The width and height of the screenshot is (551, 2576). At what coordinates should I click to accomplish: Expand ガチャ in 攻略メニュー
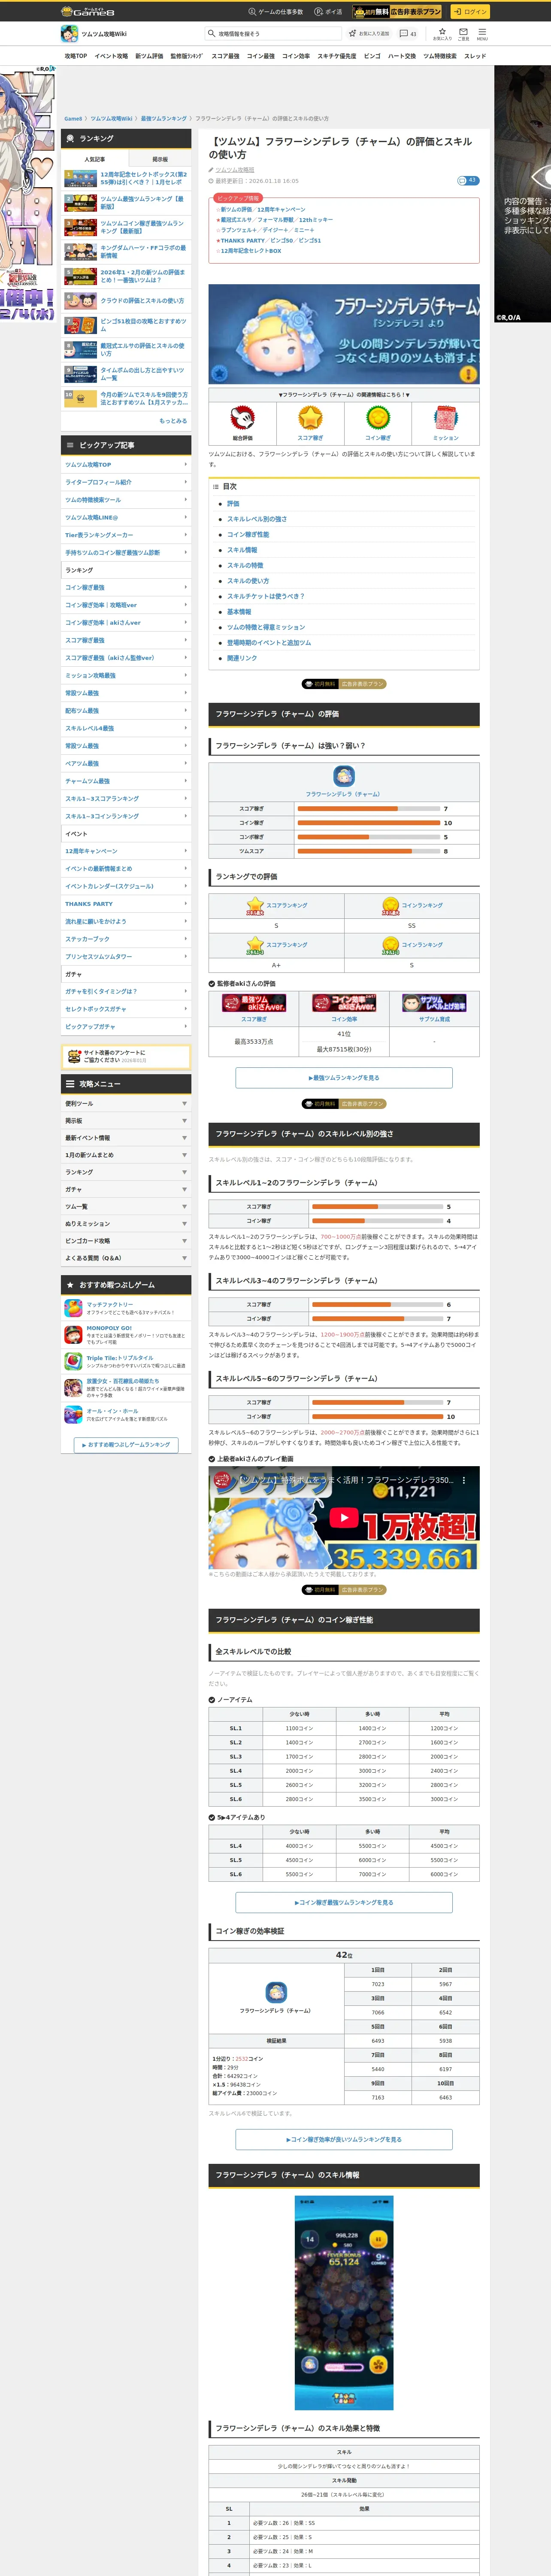[126, 1189]
